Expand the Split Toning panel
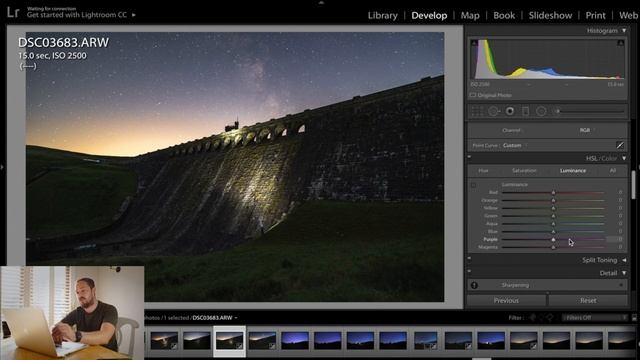 point(624,260)
